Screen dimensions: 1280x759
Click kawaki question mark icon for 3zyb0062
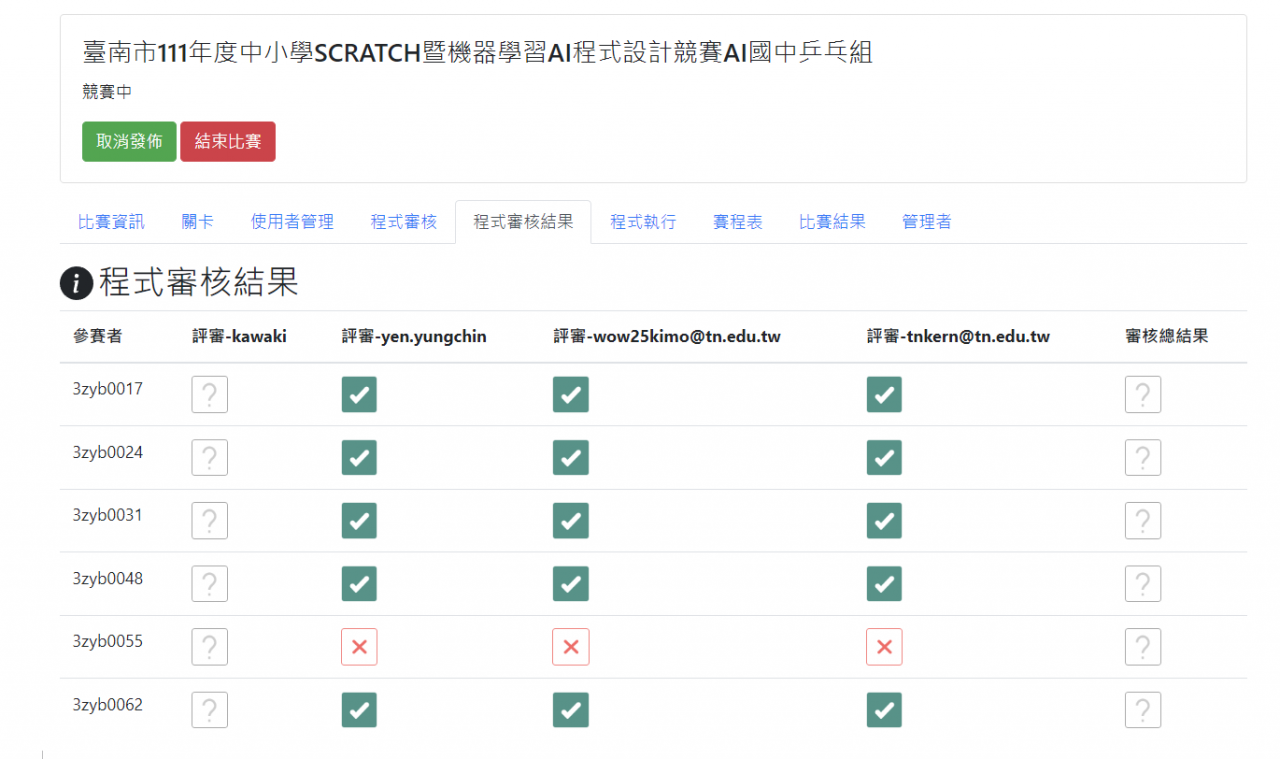pos(209,710)
